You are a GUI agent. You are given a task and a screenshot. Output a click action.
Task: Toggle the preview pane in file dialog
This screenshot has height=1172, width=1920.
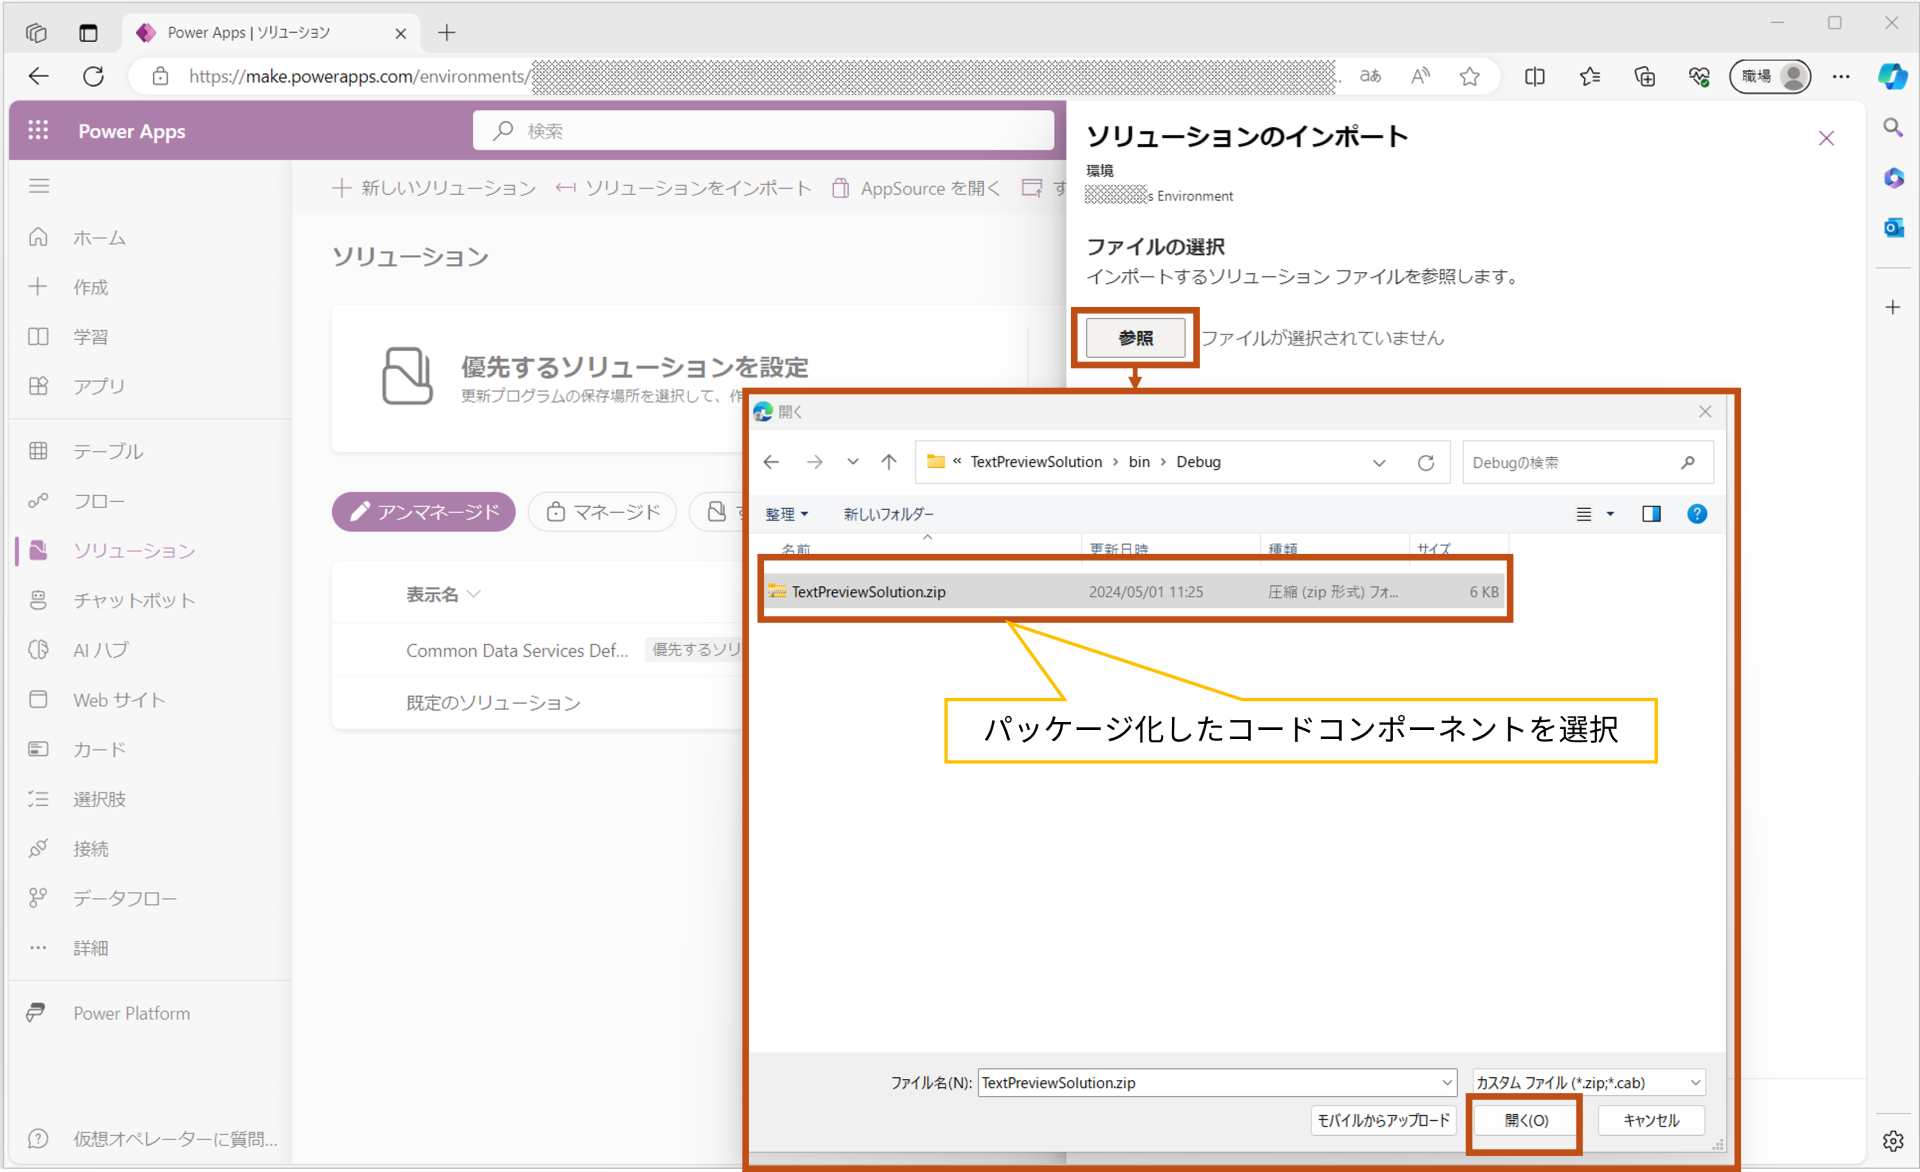pos(1651,514)
